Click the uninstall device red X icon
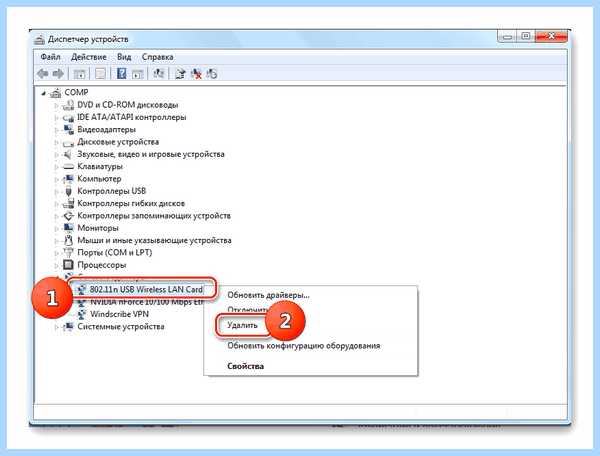The image size is (600, 456). click(196, 74)
